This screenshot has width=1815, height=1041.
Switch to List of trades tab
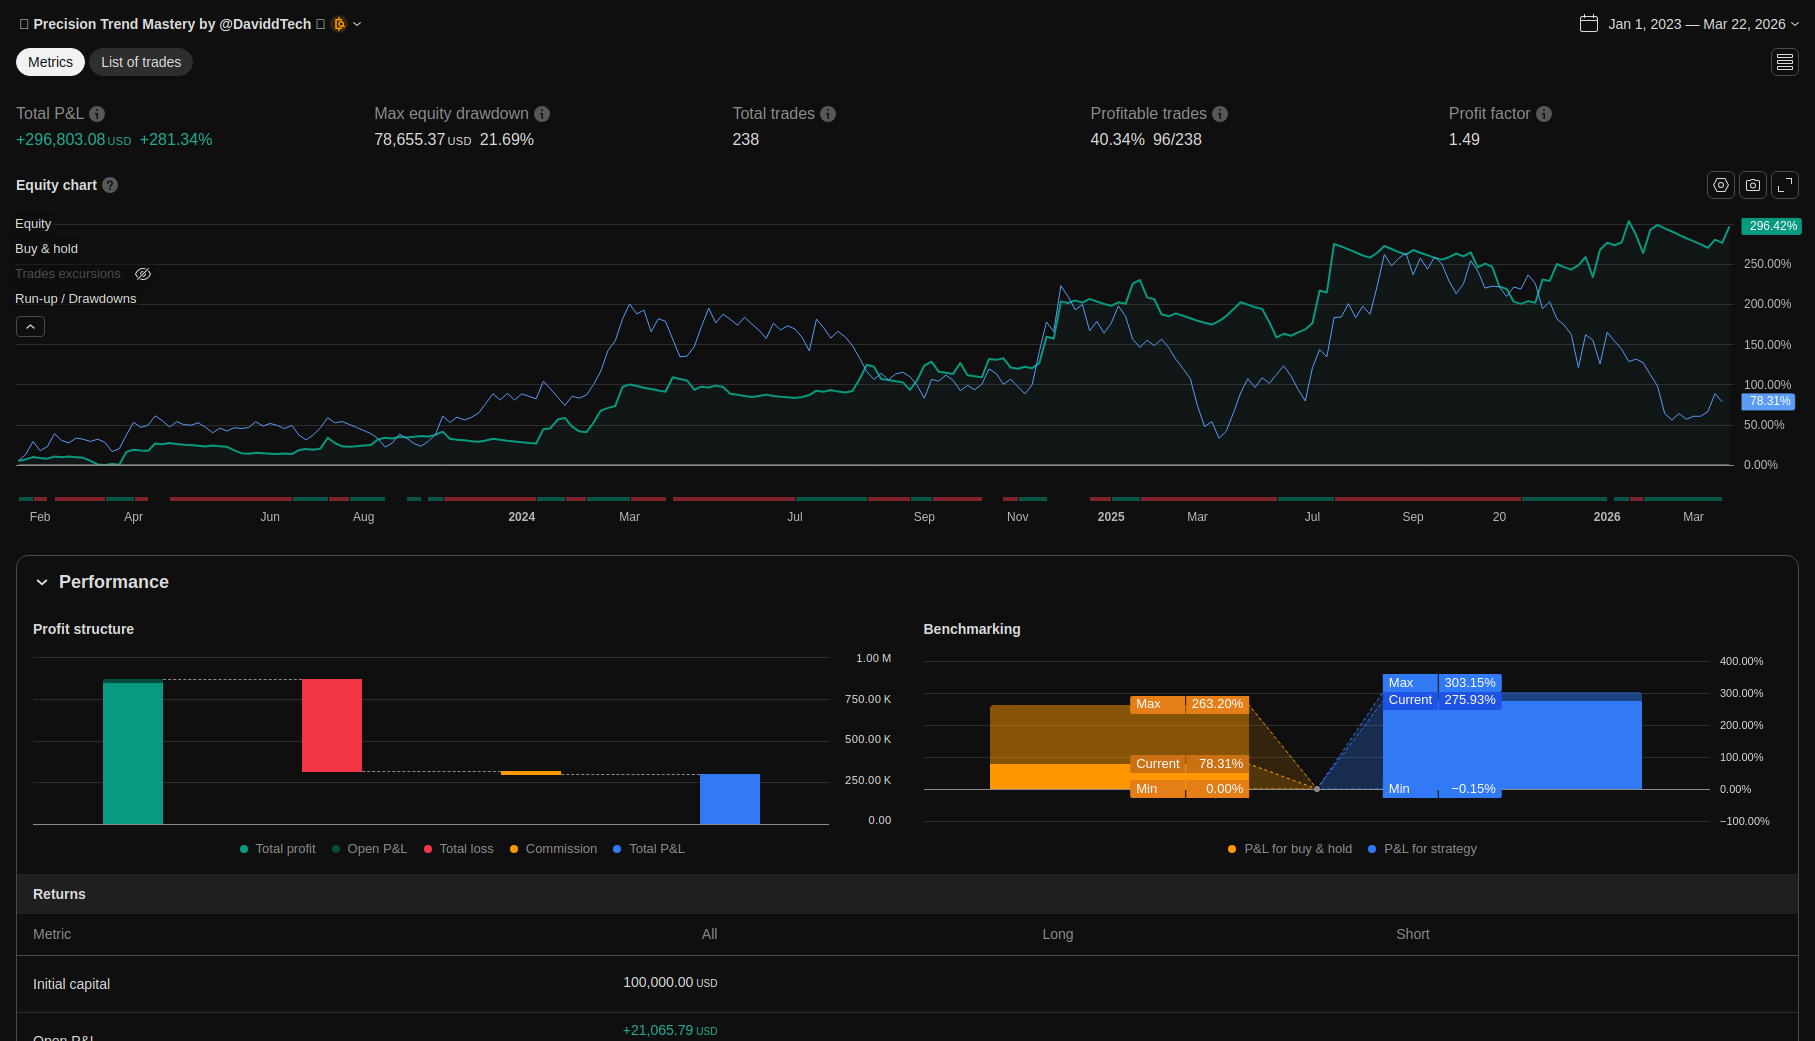141,62
